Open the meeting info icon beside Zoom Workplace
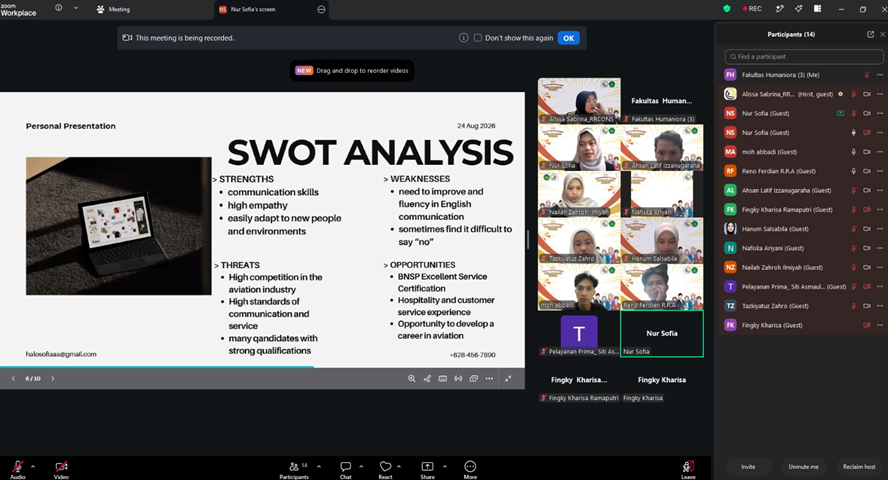 [59, 8]
